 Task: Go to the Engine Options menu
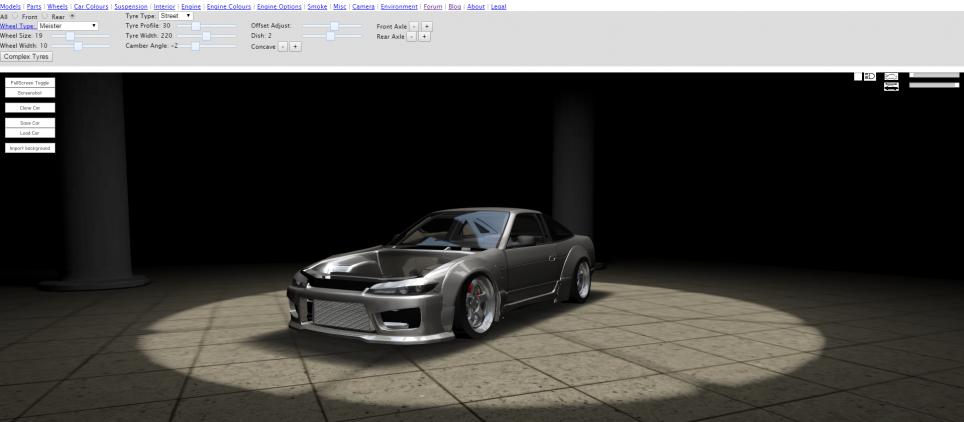coord(279,6)
